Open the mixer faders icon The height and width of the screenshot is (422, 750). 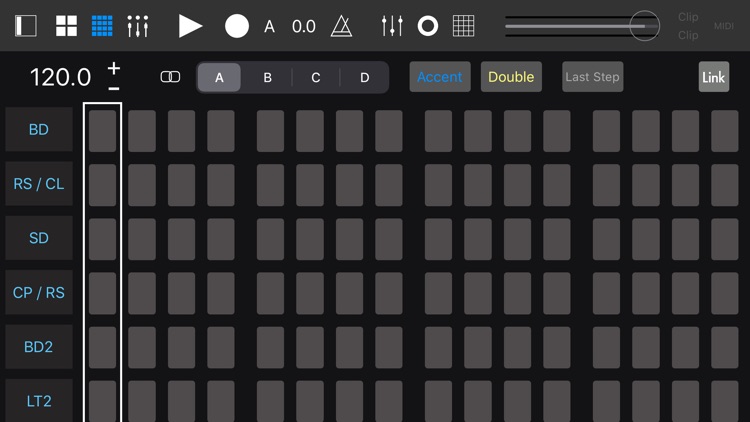(x=392, y=26)
